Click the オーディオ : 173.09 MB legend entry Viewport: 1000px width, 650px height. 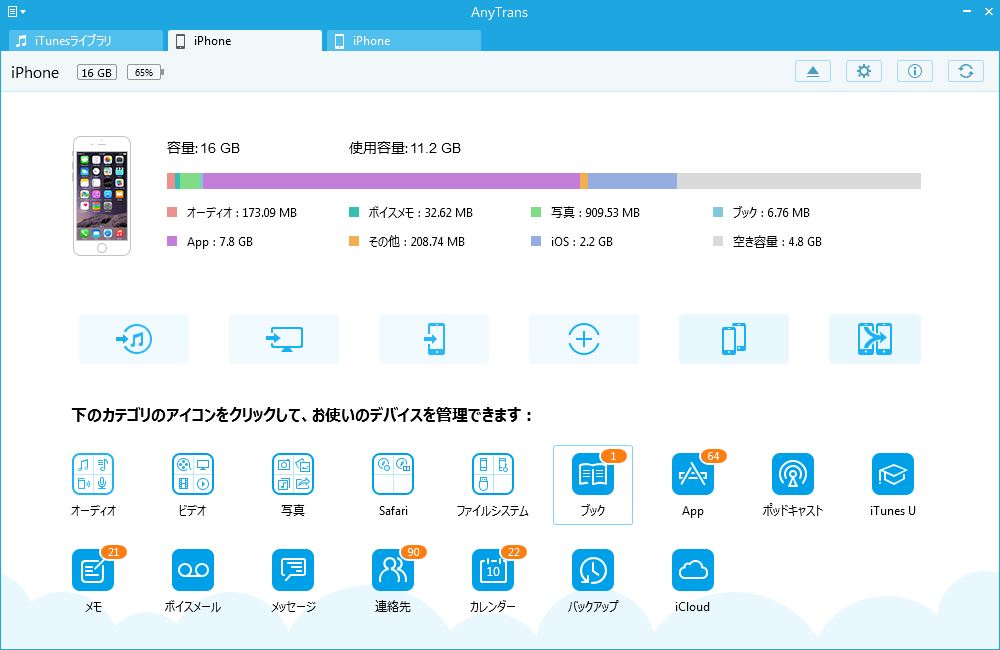[x=232, y=212]
